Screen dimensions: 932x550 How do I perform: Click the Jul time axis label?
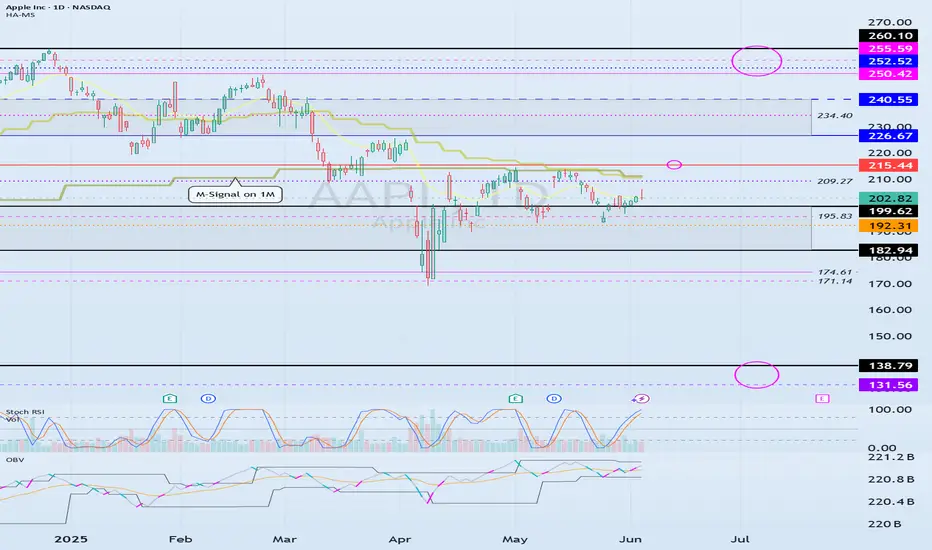[x=740, y=539]
